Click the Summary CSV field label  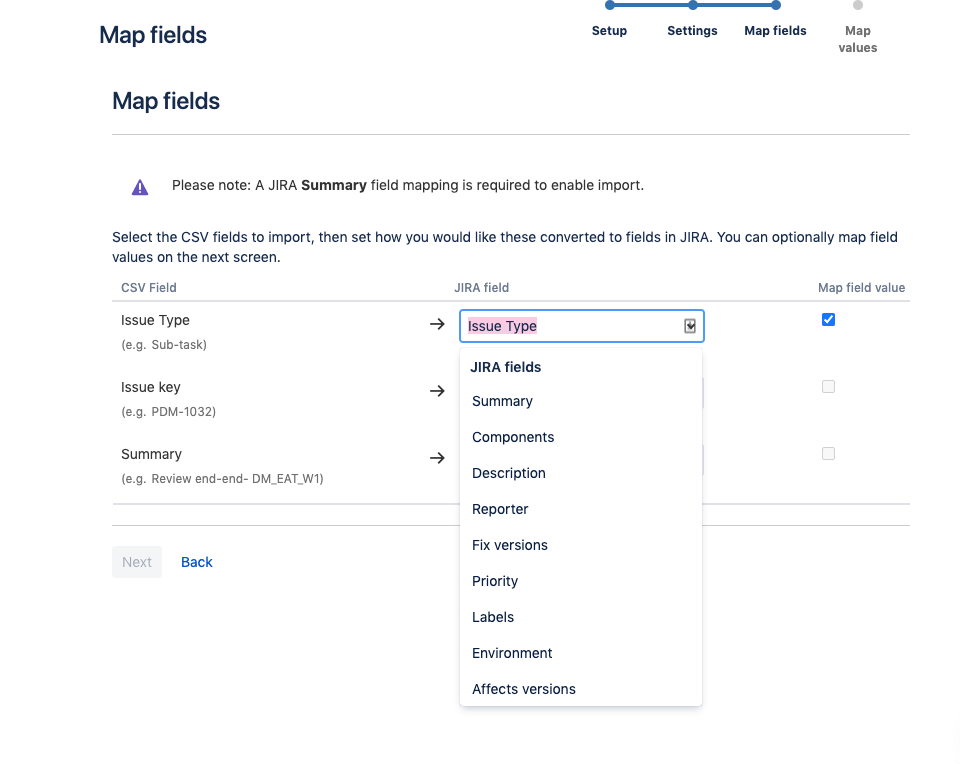151,454
